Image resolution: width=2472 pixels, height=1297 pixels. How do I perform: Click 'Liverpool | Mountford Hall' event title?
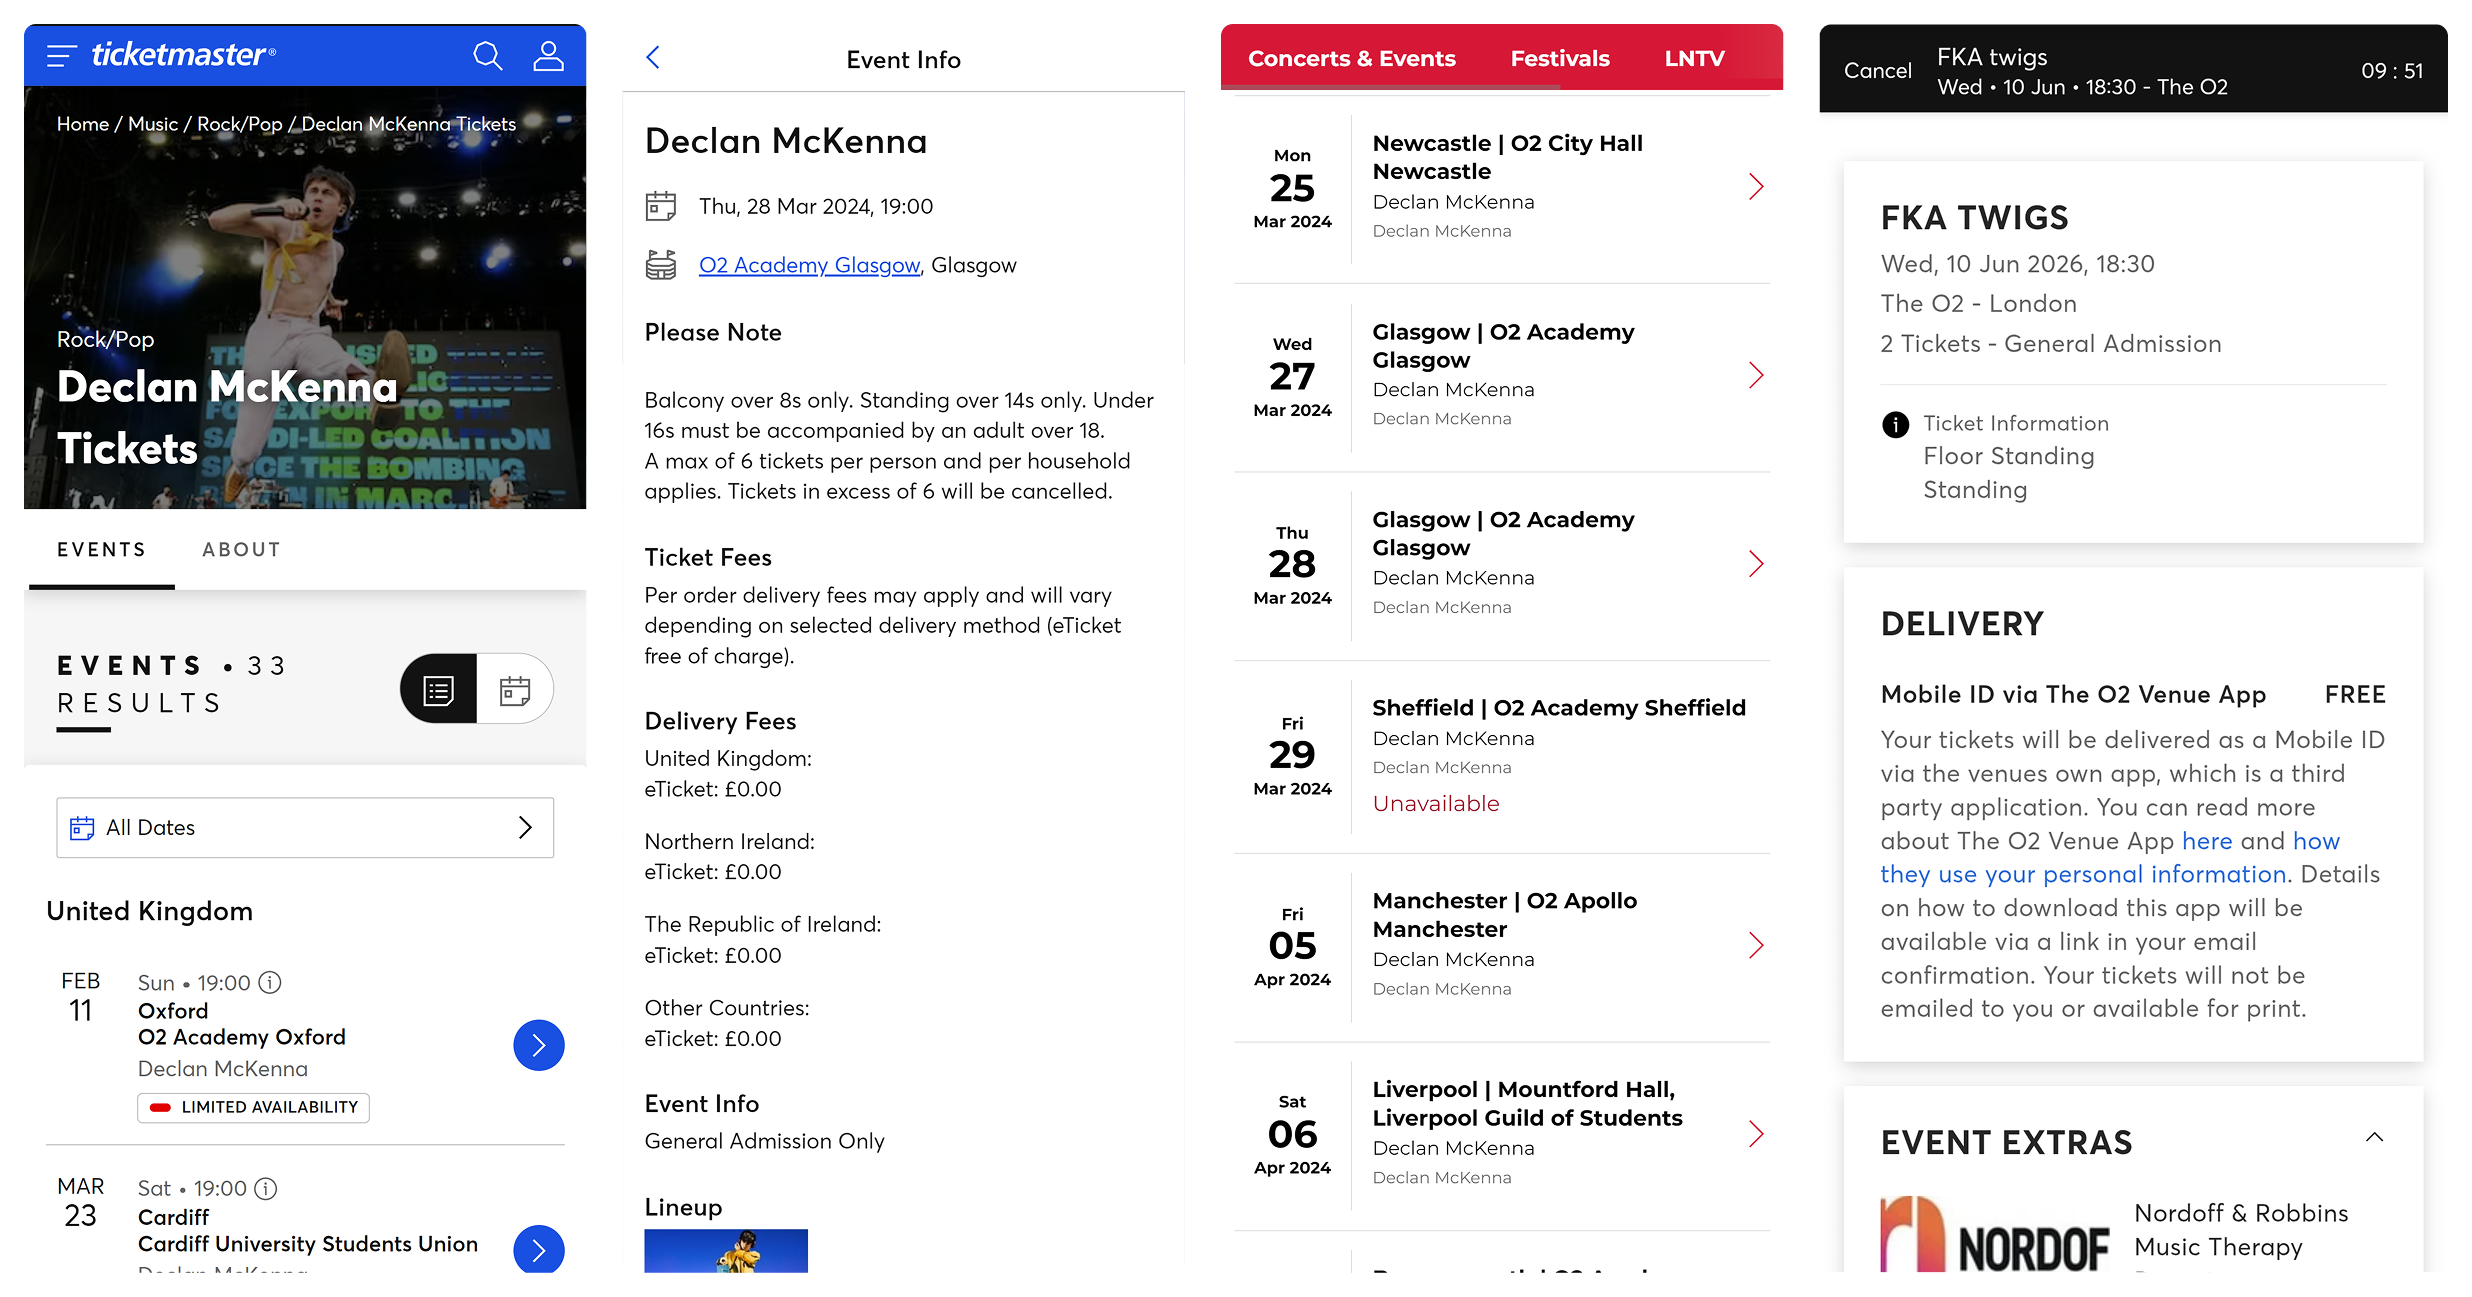[1527, 1104]
